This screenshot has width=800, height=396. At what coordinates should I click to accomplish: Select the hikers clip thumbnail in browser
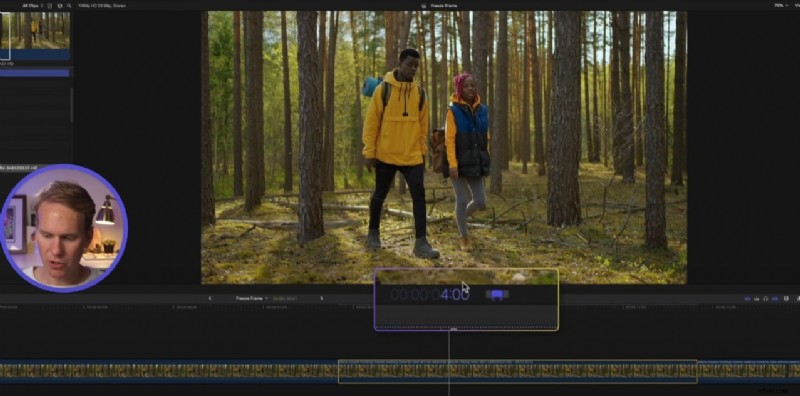coord(35,36)
